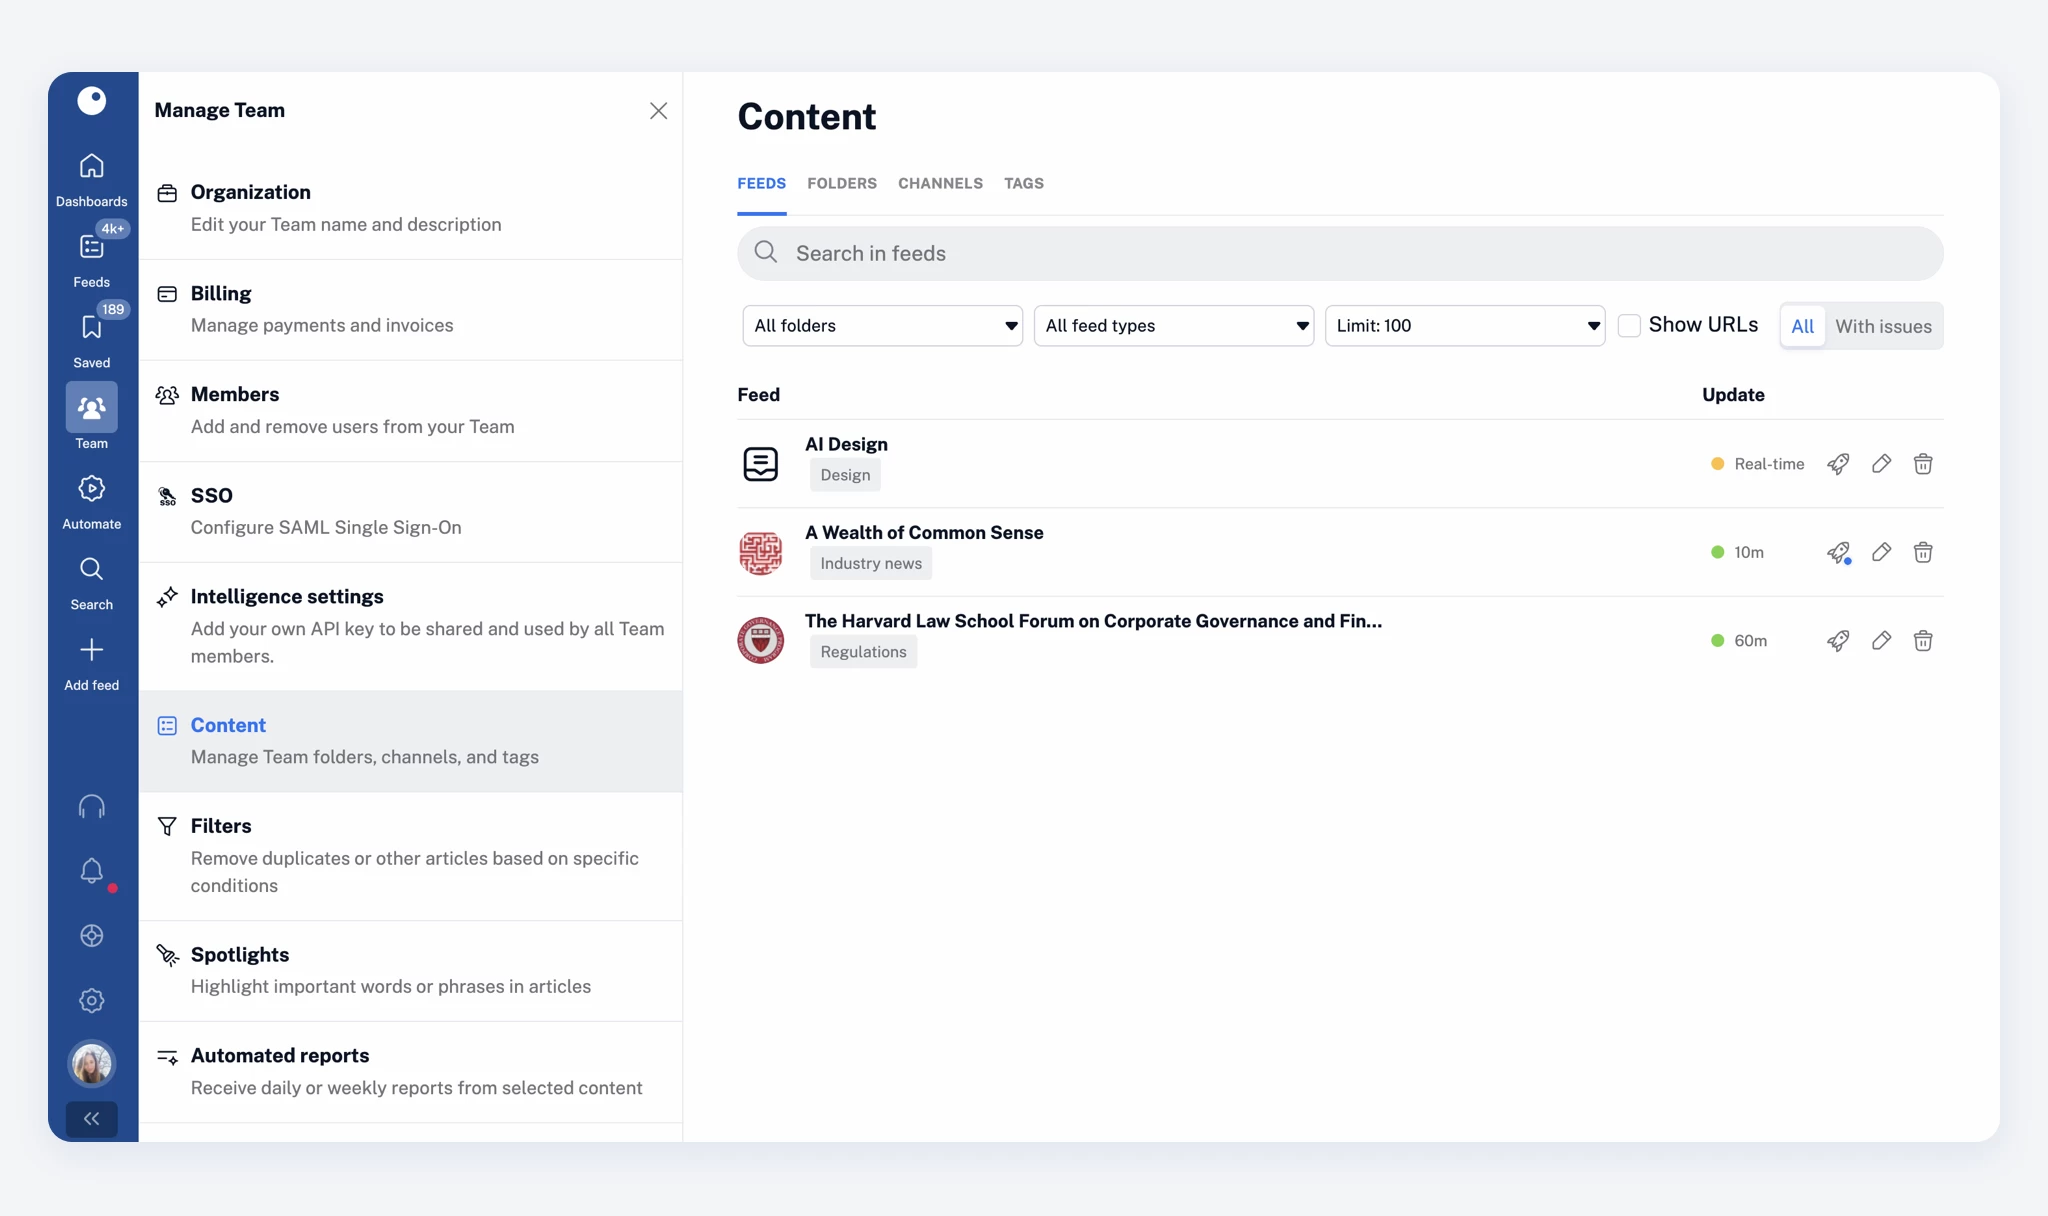Click rocket icon for Harvard Law feed
Image resolution: width=2048 pixels, height=1216 pixels.
tap(1837, 641)
